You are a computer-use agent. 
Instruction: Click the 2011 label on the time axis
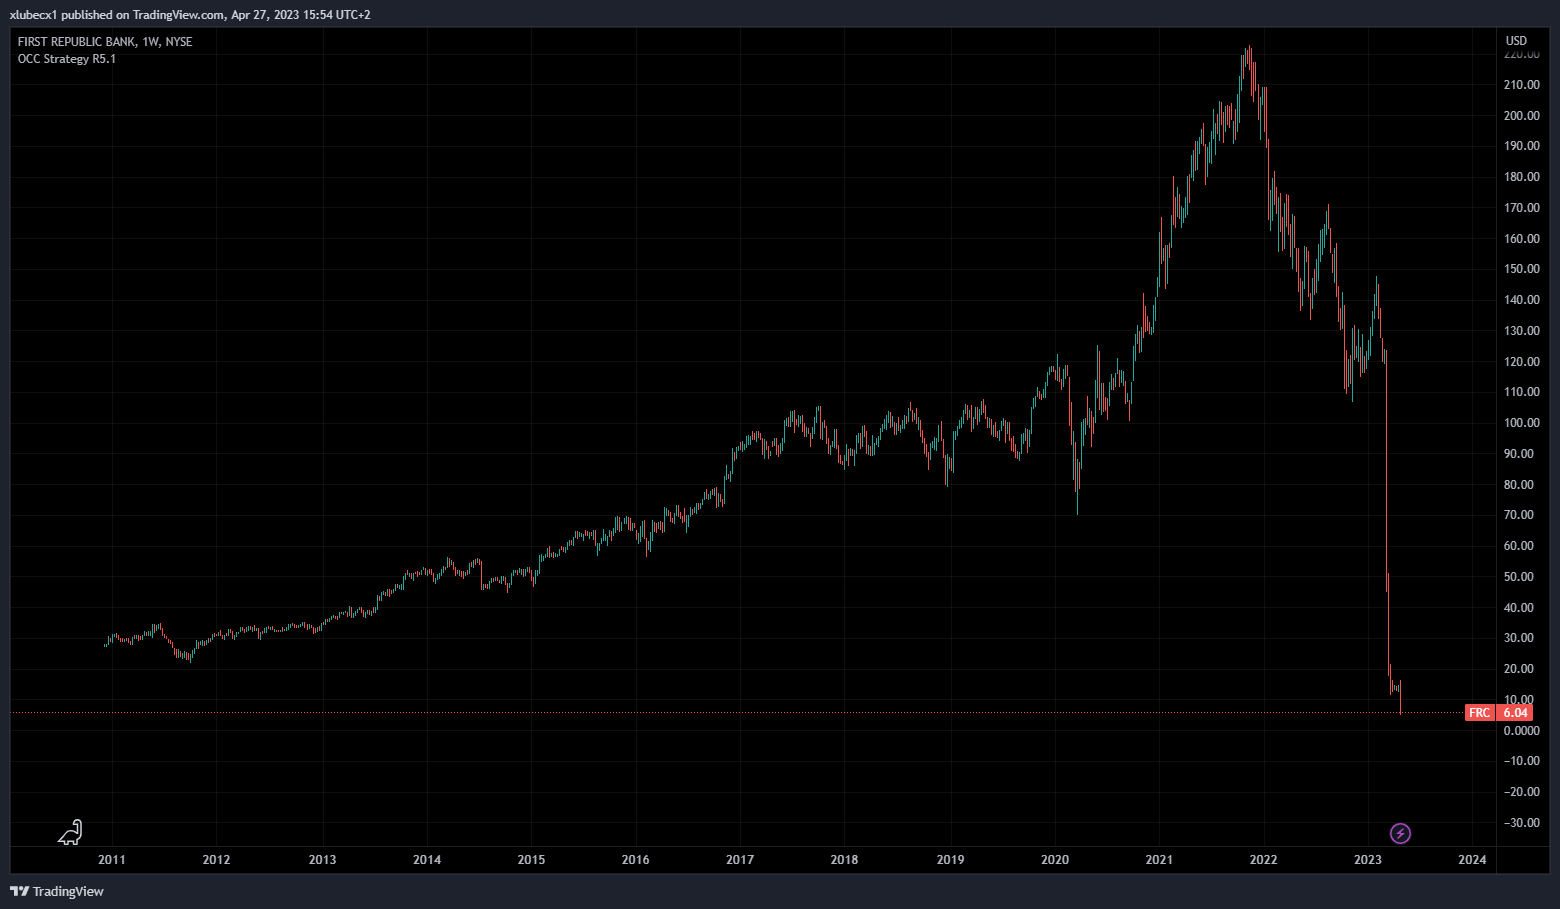point(112,860)
